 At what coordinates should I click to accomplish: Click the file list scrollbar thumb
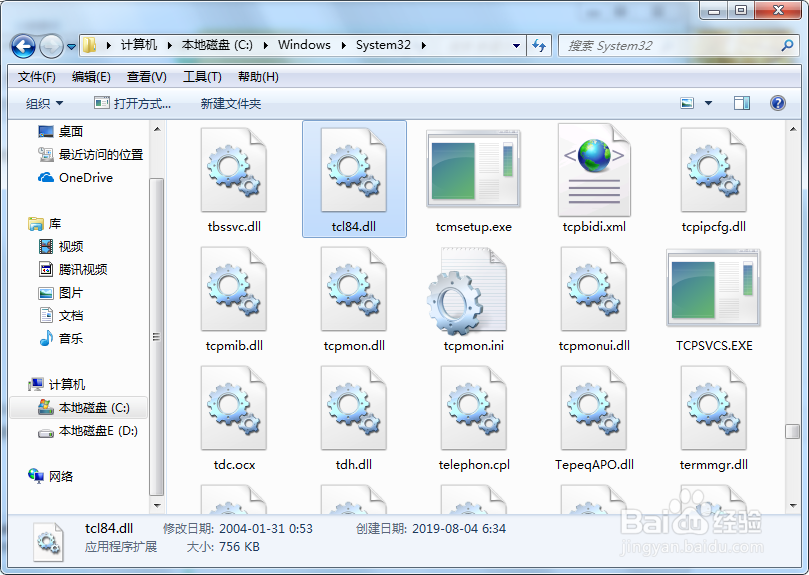pyautogui.click(x=792, y=431)
